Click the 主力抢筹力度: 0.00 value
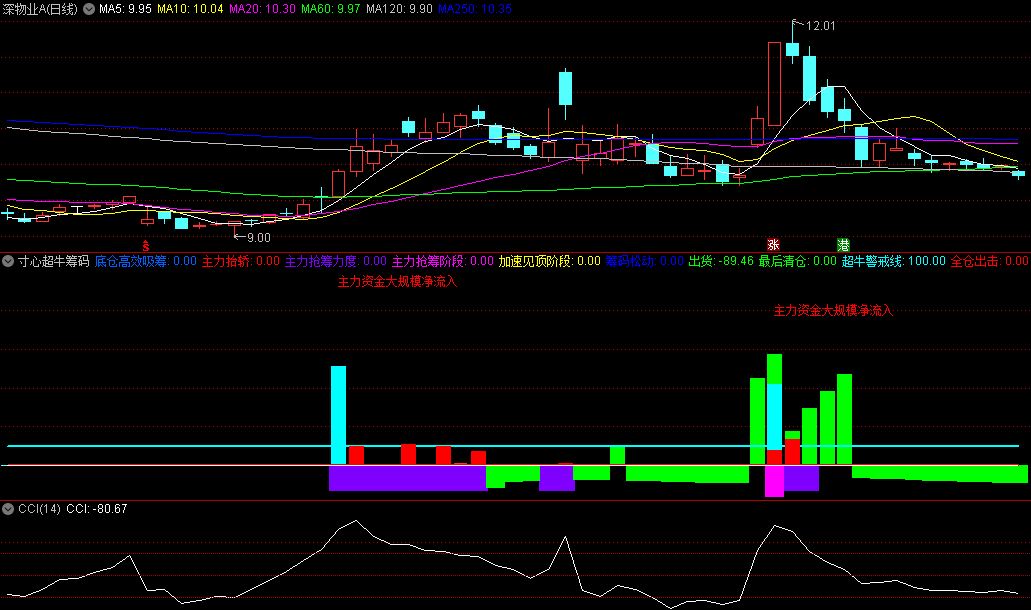Screen dimensions: 1031x610 coord(335,262)
